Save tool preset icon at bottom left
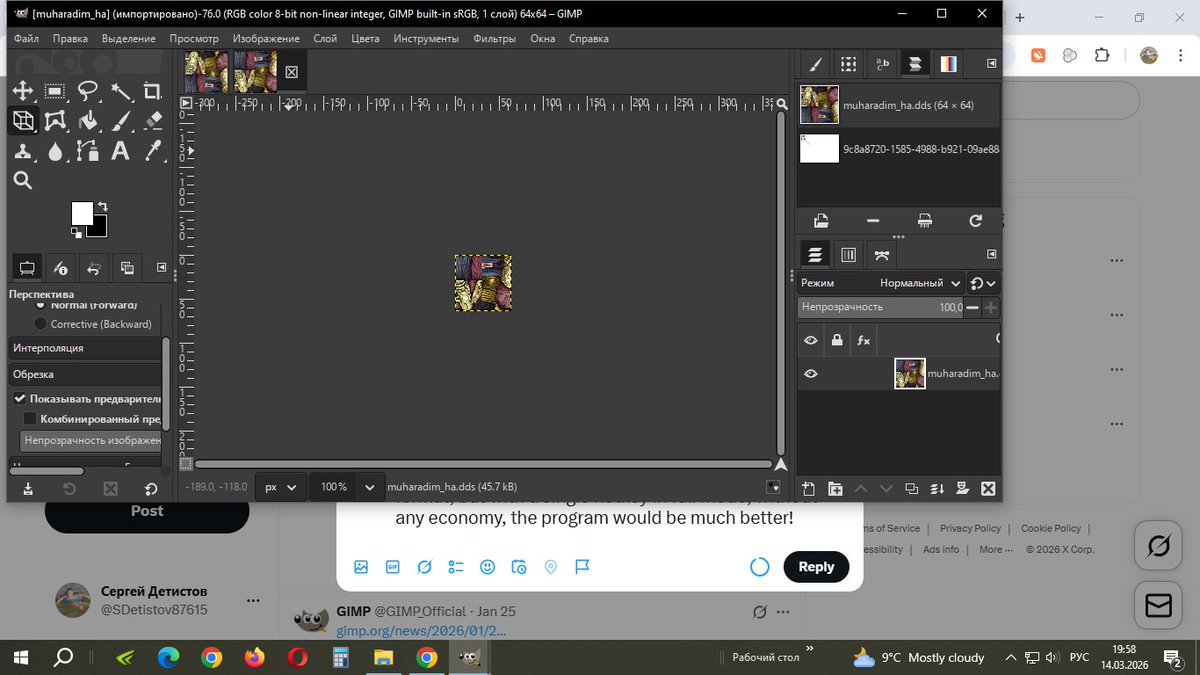This screenshot has height=675, width=1200. [27, 489]
